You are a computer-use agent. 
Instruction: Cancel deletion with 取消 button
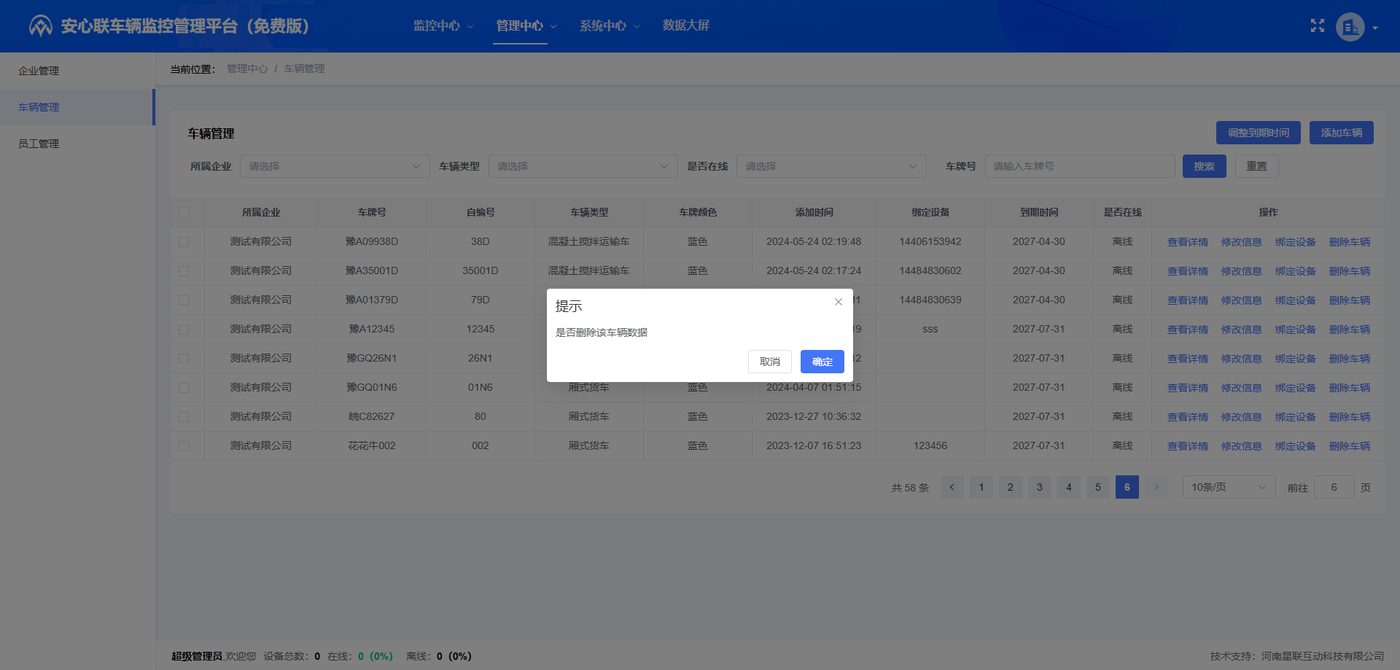coord(770,362)
